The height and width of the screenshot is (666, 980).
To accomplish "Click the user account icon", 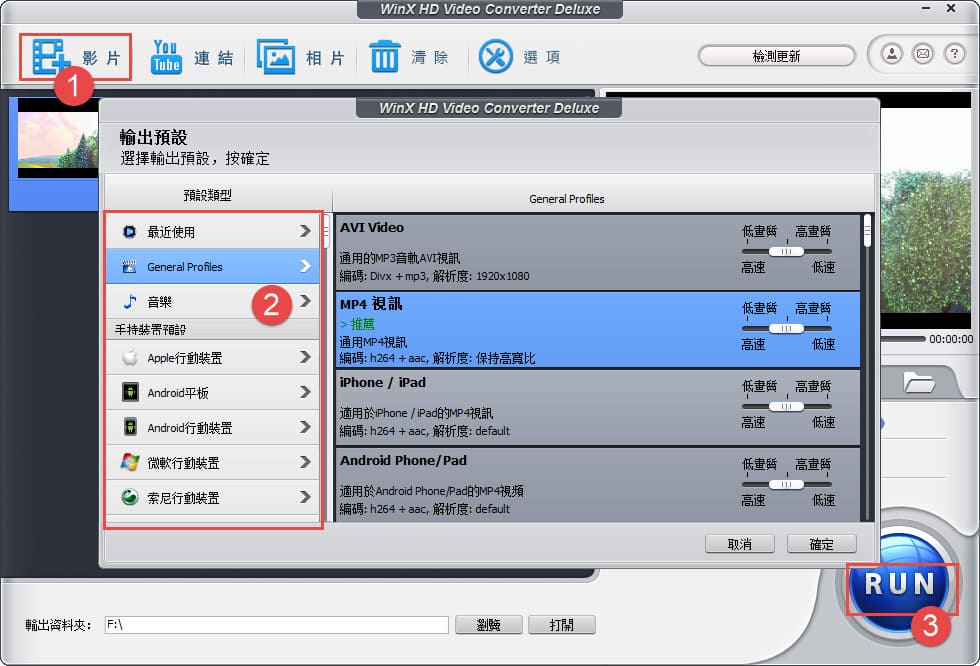I will (892, 54).
